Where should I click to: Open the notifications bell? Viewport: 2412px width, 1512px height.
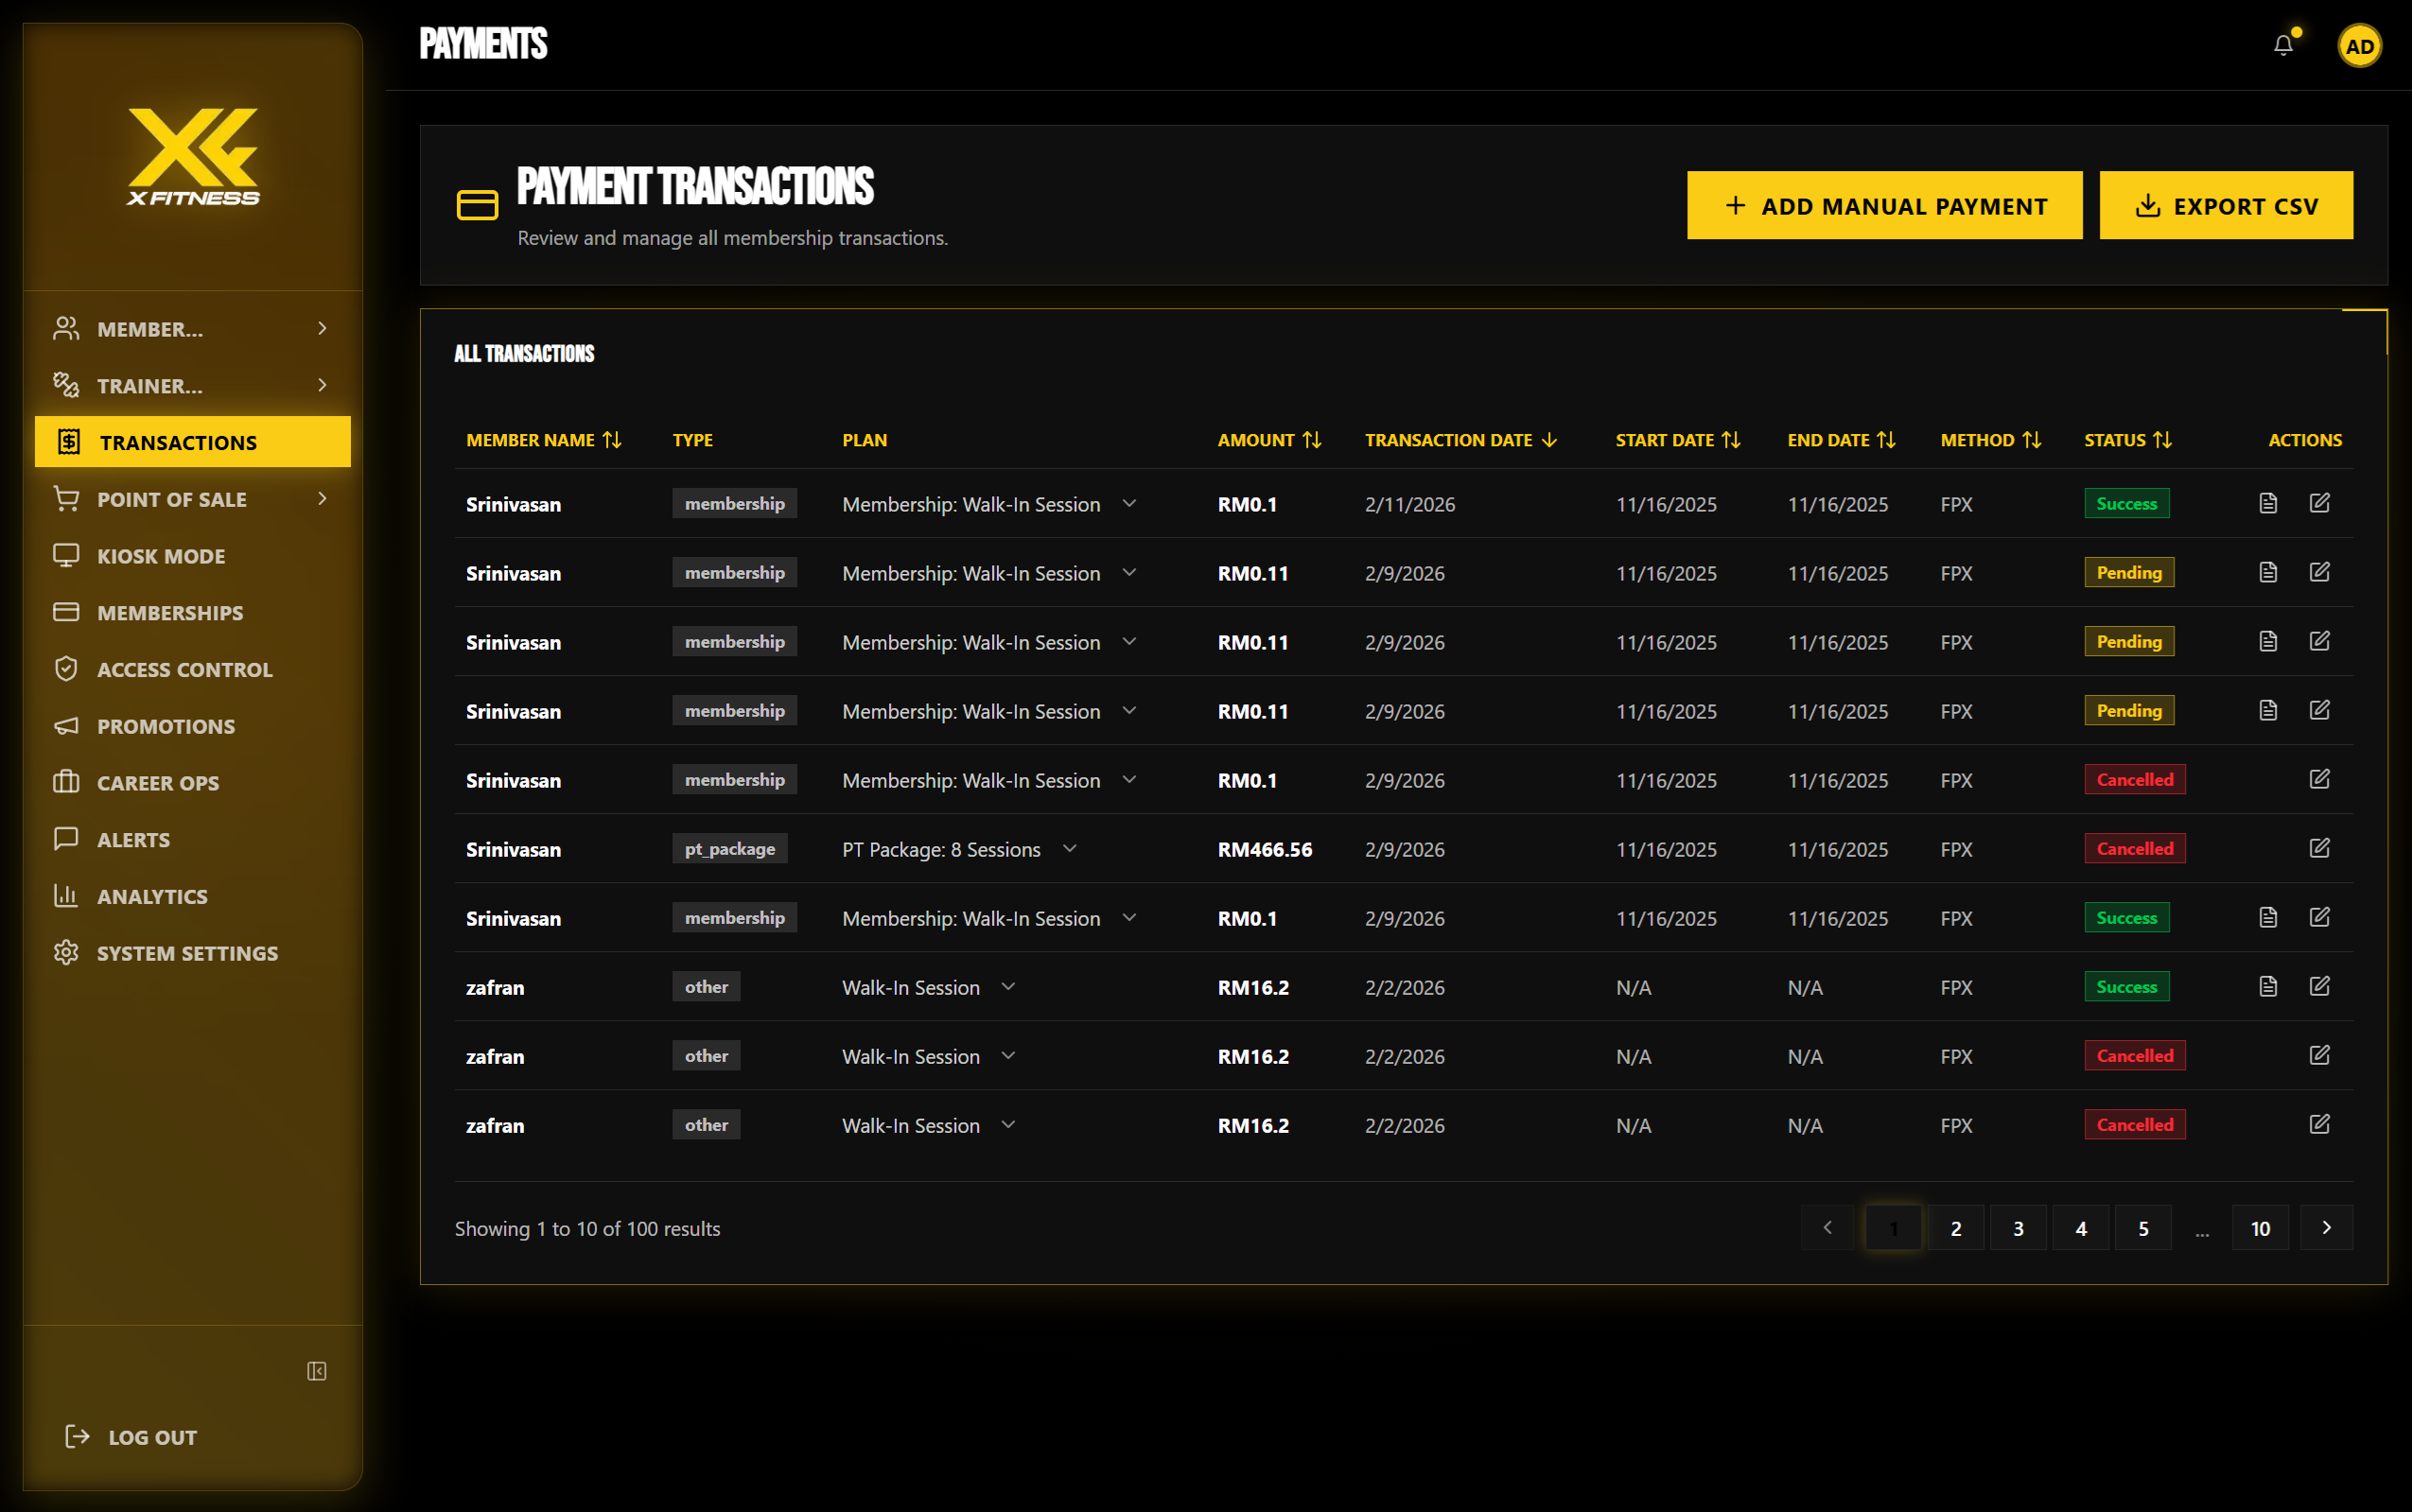pyautogui.click(x=2283, y=45)
